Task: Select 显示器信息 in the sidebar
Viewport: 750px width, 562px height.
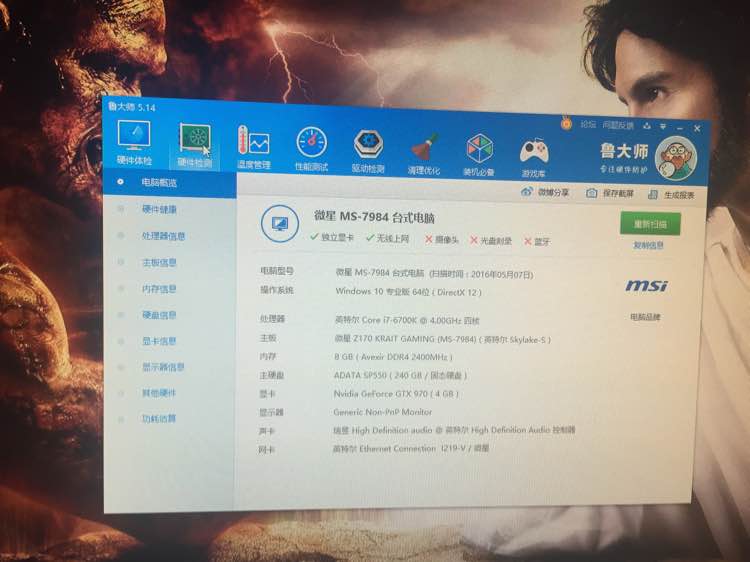Action: 163,367
